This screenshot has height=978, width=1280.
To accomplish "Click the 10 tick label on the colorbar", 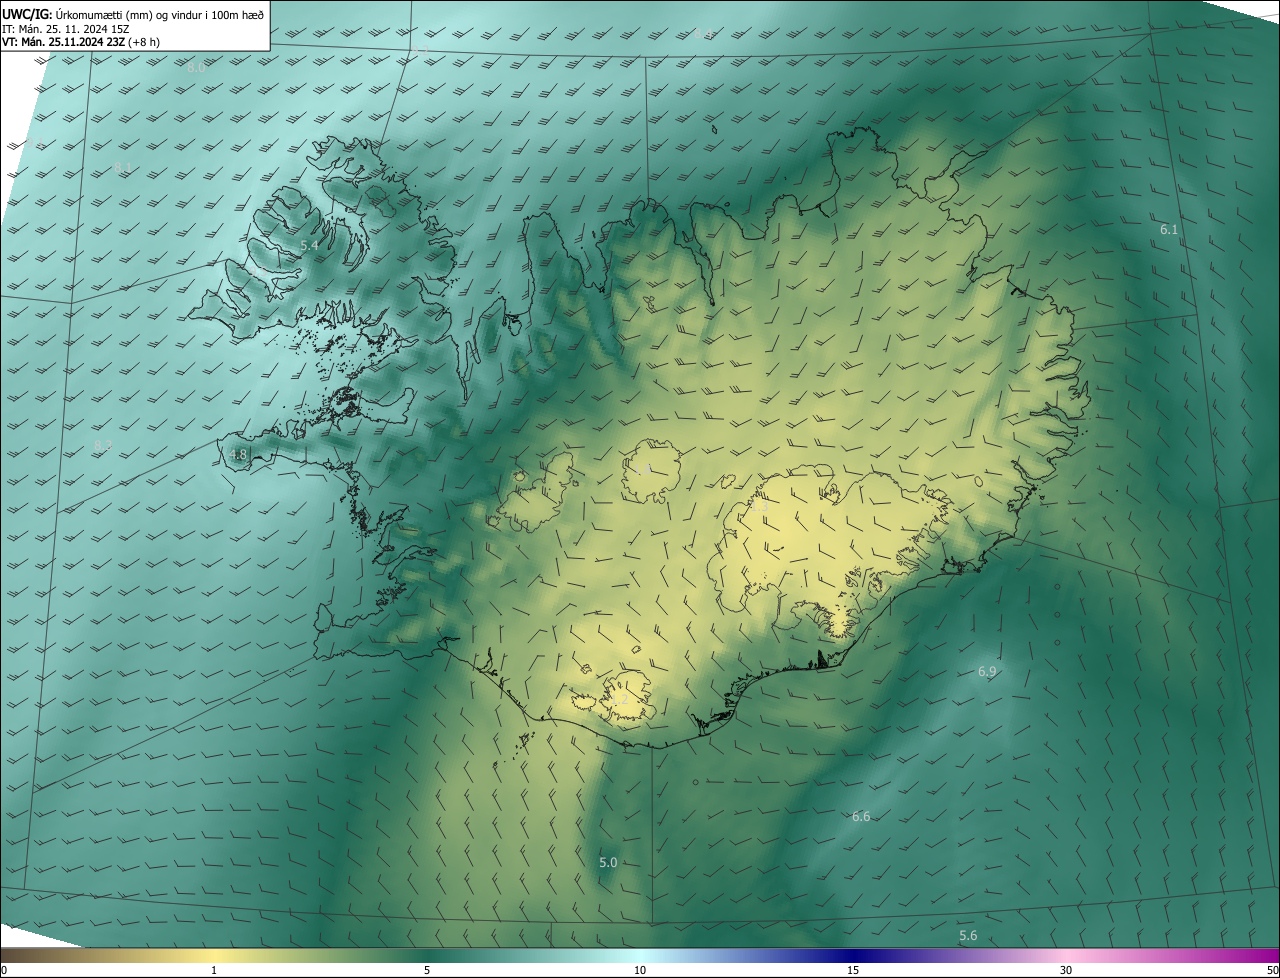I will pyautogui.click(x=640, y=970).
